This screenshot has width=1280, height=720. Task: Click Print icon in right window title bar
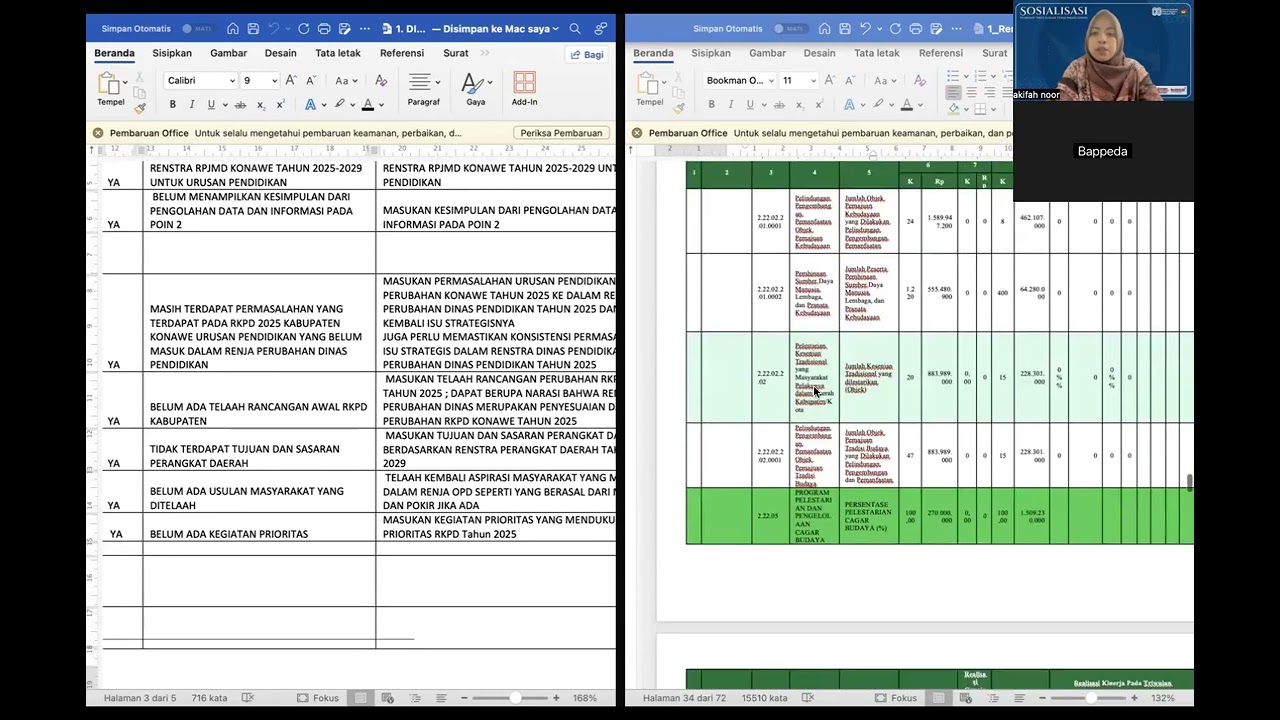(916, 29)
